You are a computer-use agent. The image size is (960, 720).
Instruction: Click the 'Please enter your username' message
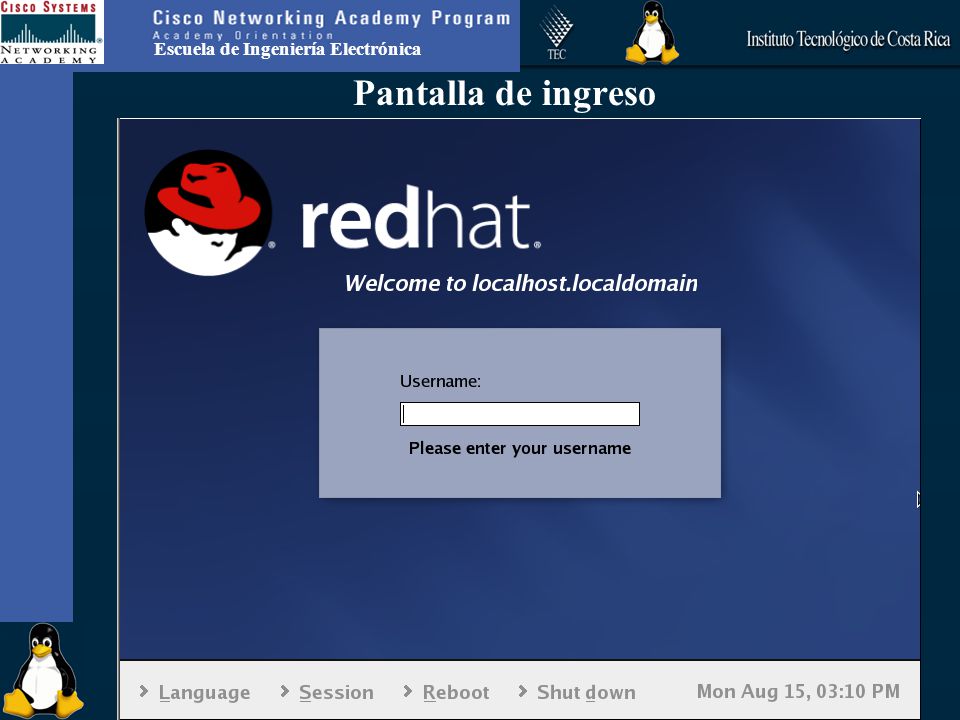click(520, 448)
